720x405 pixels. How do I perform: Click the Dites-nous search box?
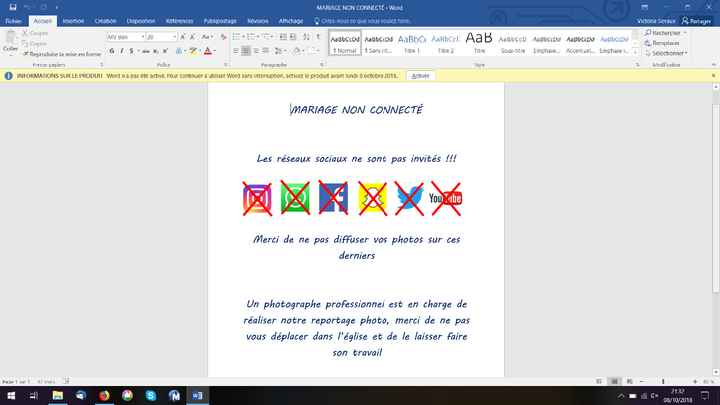362,21
